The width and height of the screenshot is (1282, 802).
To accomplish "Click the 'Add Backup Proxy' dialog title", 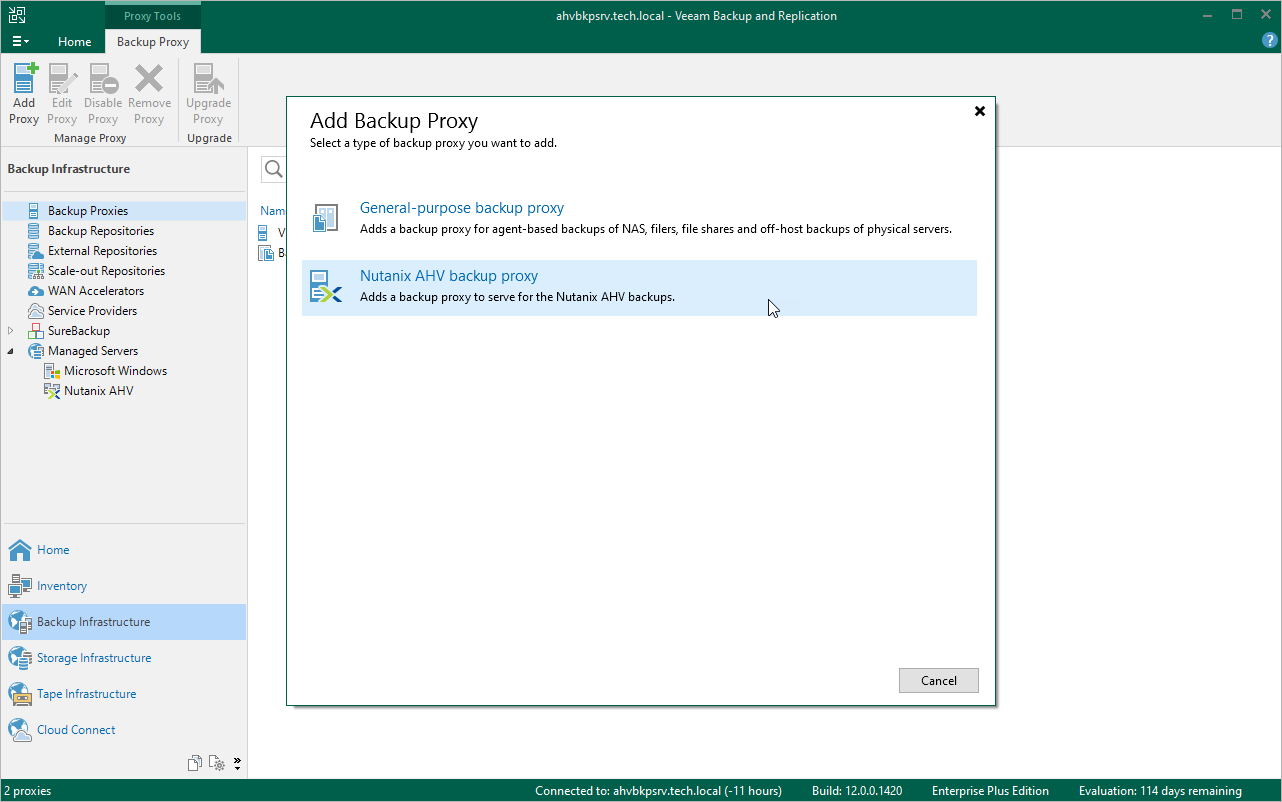I will [x=394, y=121].
